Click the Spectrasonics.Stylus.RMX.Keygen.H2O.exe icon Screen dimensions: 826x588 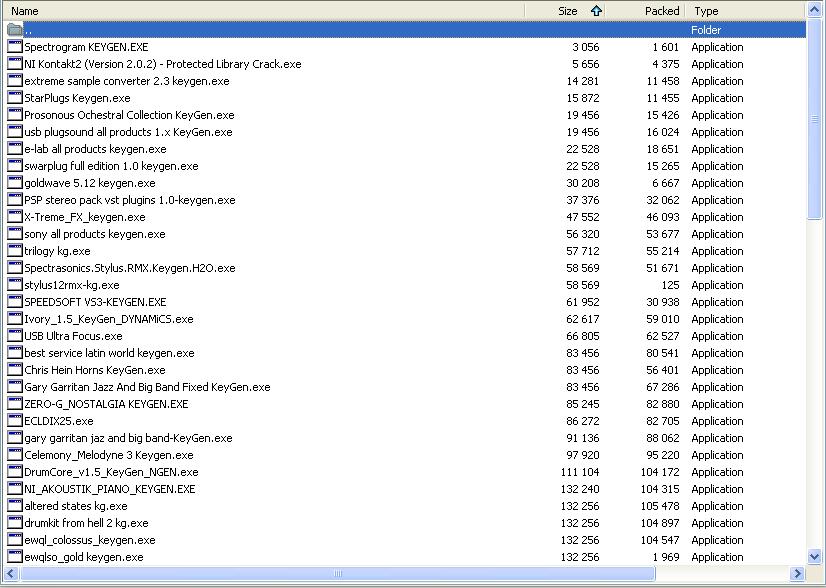[x=15, y=268]
